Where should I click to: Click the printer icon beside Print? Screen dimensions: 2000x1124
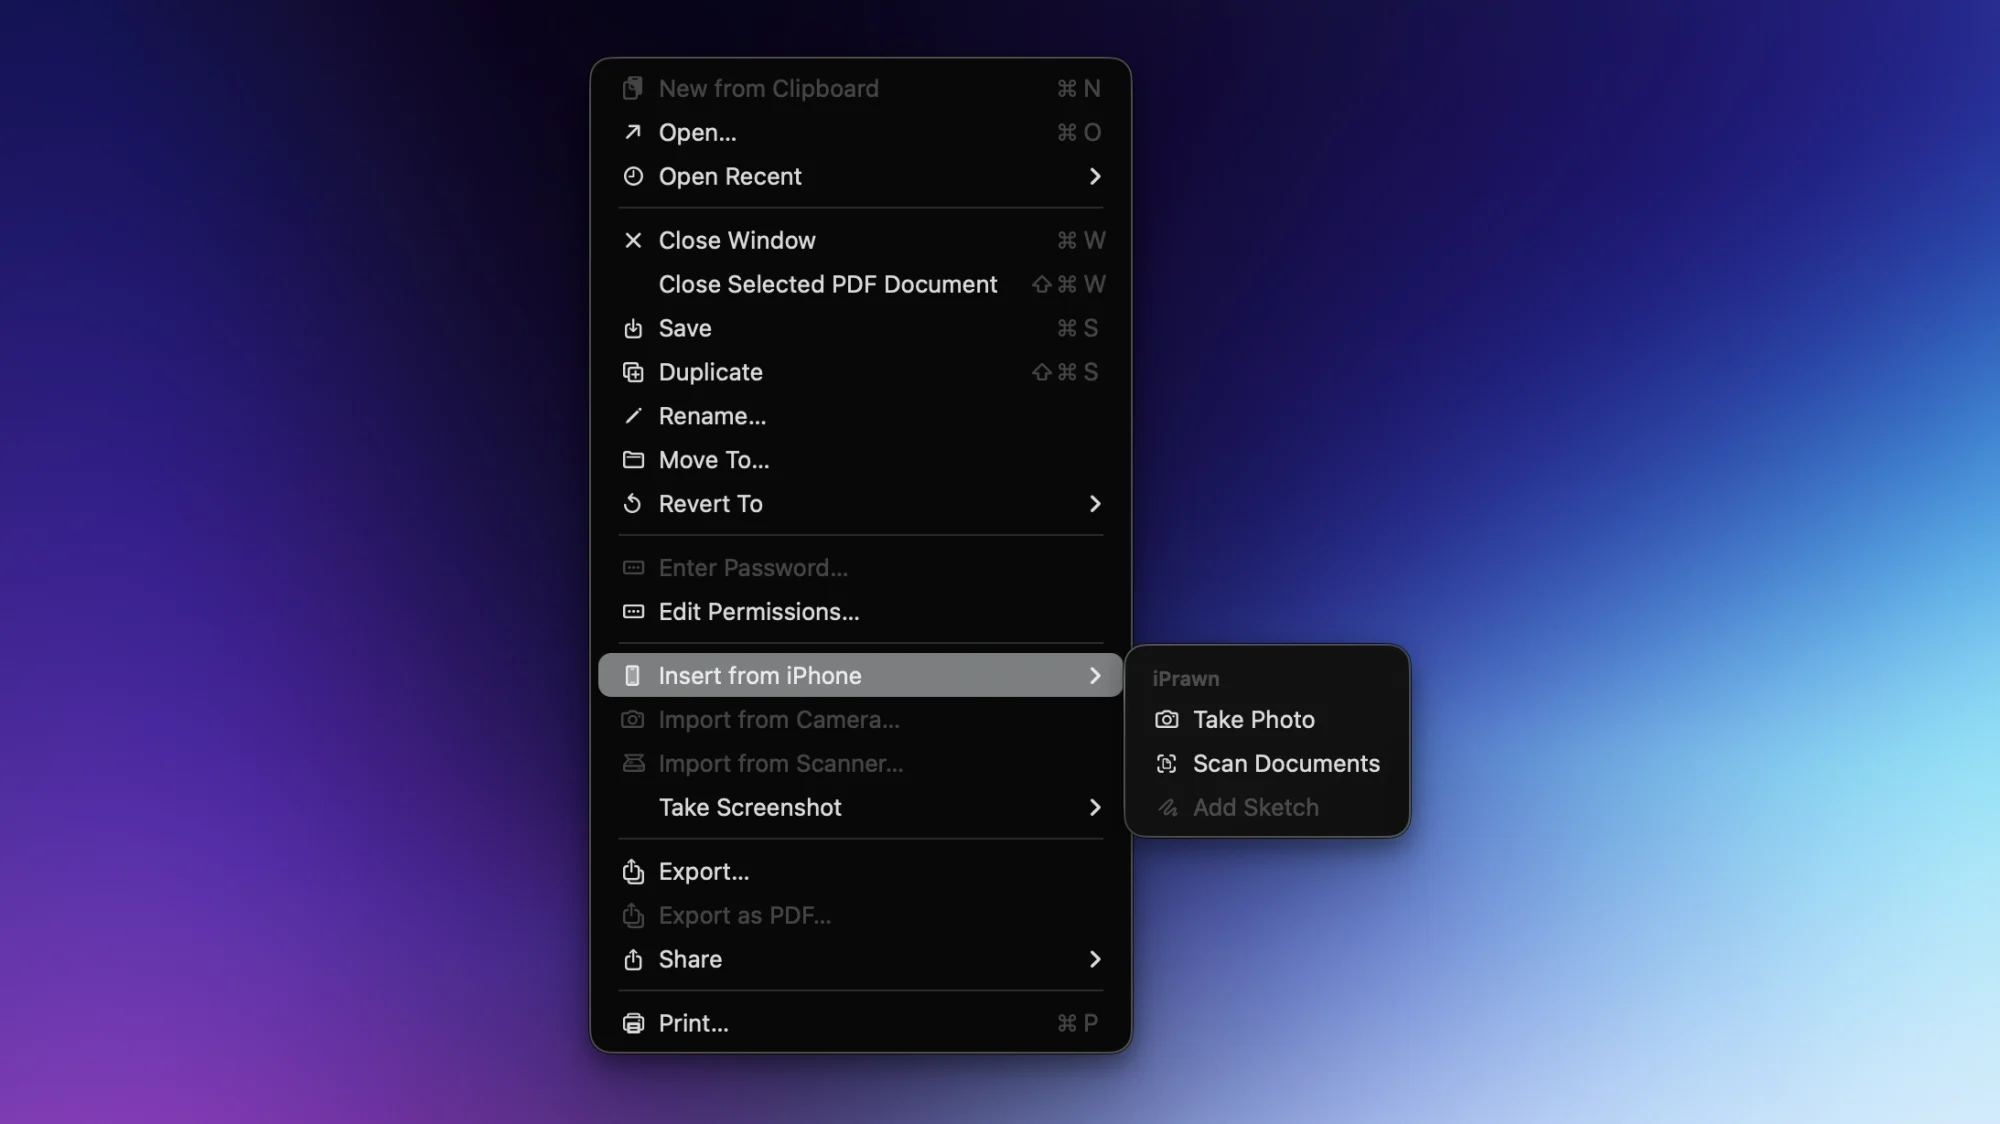(x=633, y=1023)
